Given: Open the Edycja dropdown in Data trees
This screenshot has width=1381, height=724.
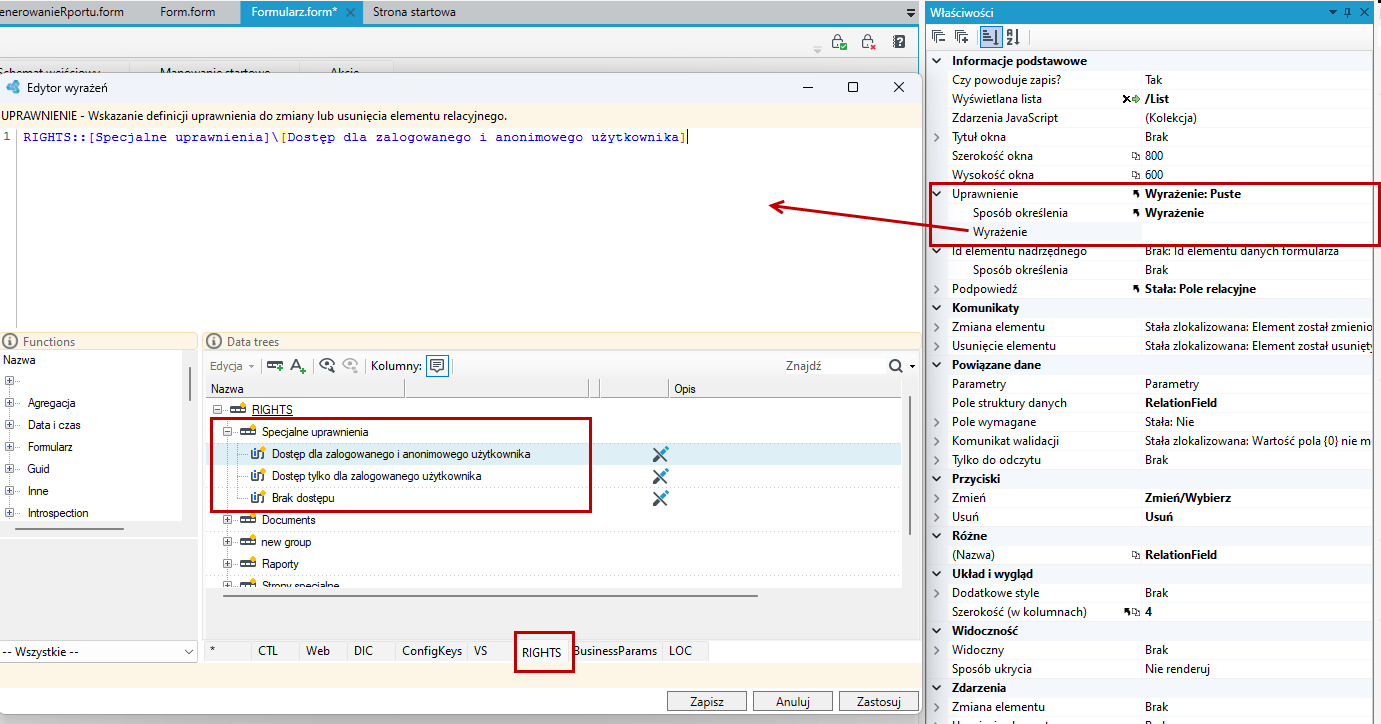Looking at the screenshot, I should pyautogui.click(x=232, y=366).
